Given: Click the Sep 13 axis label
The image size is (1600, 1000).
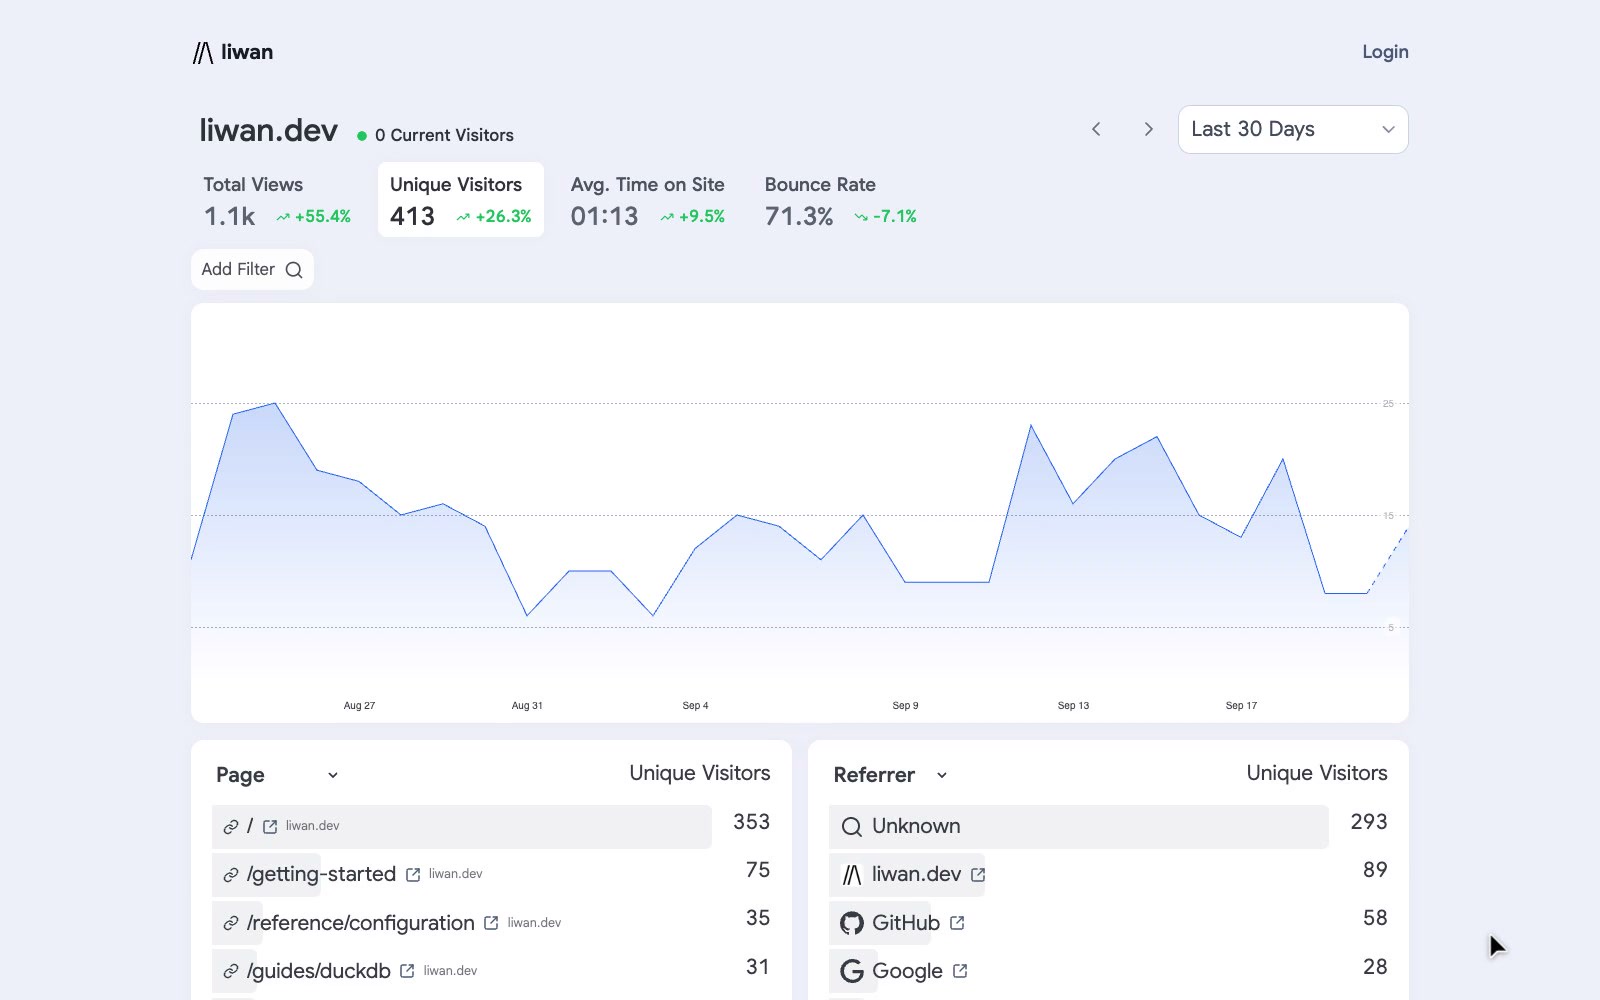Looking at the screenshot, I should (x=1073, y=705).
